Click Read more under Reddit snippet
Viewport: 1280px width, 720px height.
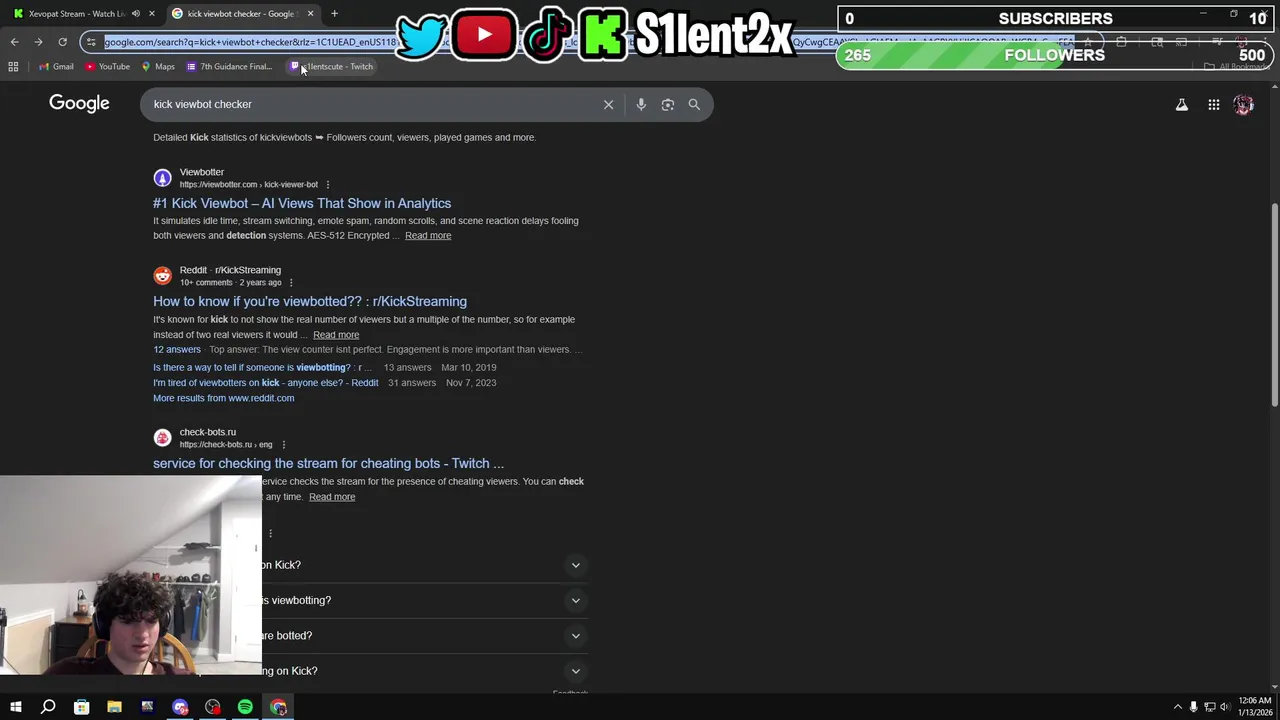click(336, 335)
